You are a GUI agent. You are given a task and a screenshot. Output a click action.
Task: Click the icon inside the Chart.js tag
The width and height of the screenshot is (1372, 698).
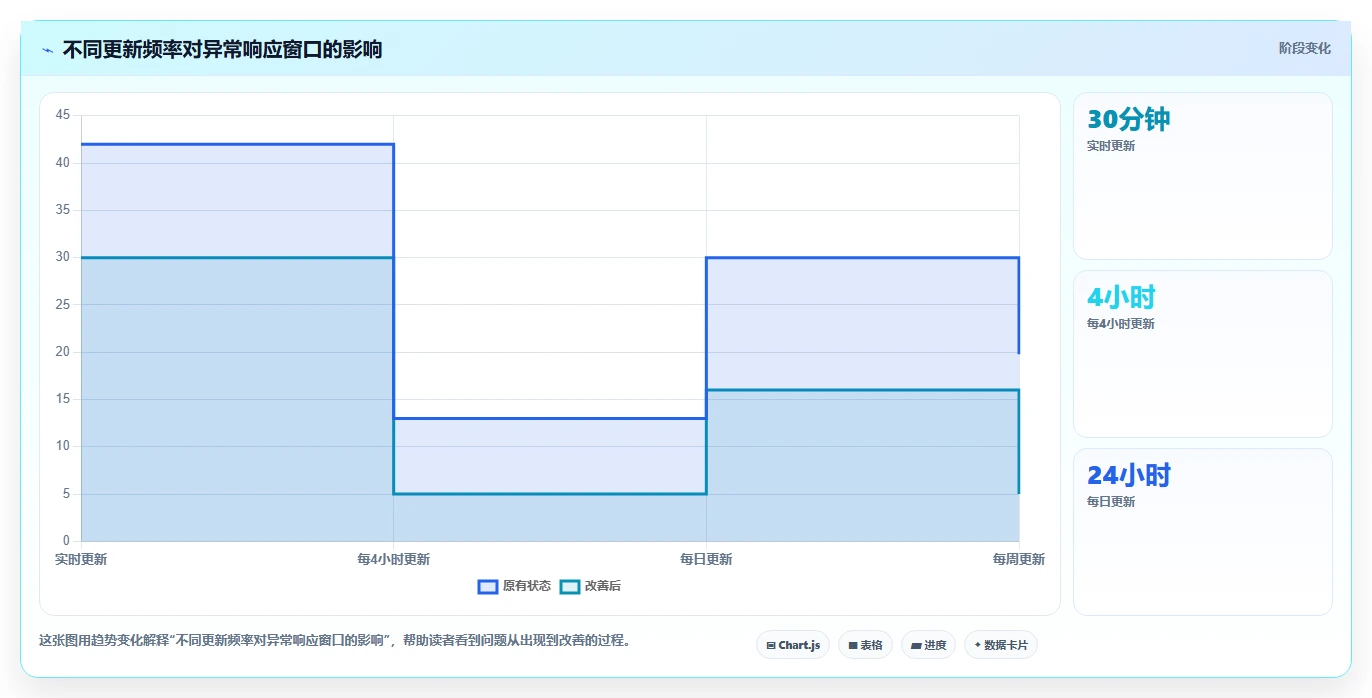point(771,646)
